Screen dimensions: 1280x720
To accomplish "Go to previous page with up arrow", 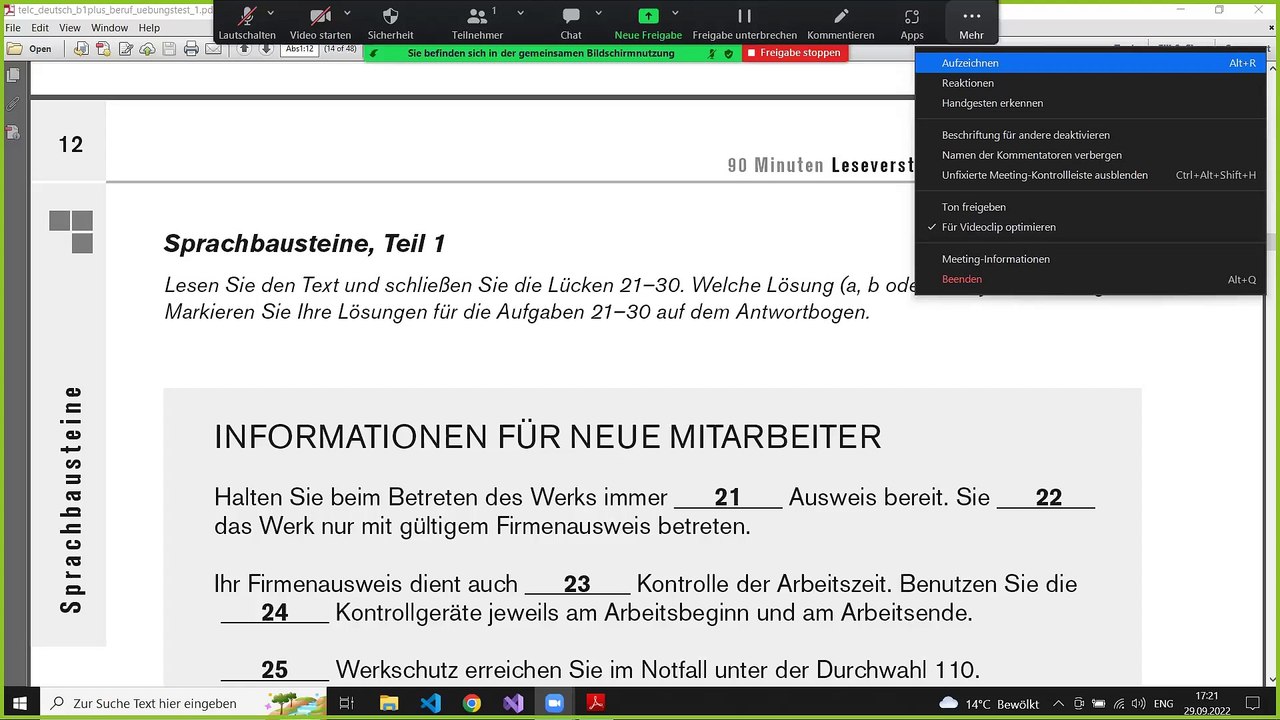I will 244,49.
